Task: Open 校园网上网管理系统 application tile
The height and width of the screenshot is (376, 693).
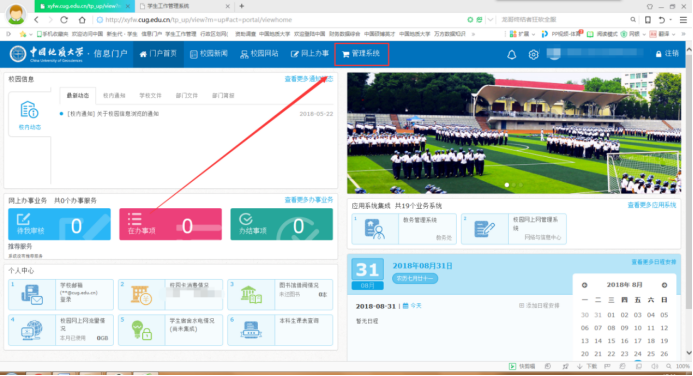Action: click(x=514, y=229)
